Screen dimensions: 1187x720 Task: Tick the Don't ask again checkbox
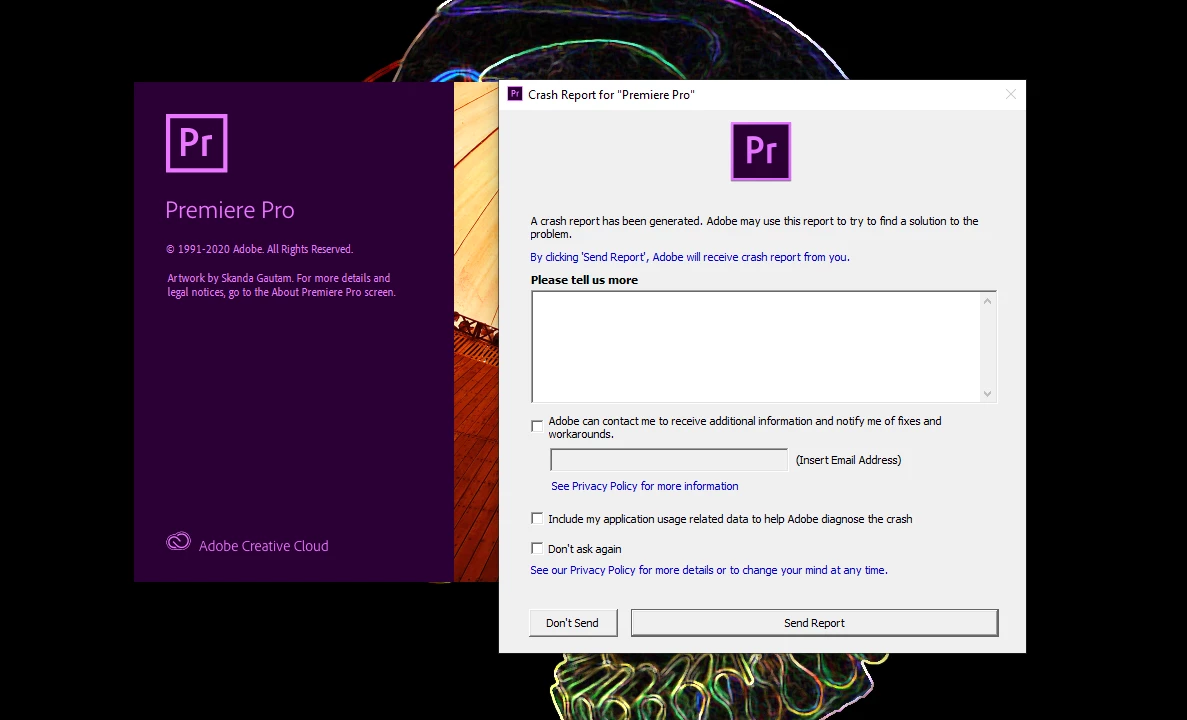537,548
